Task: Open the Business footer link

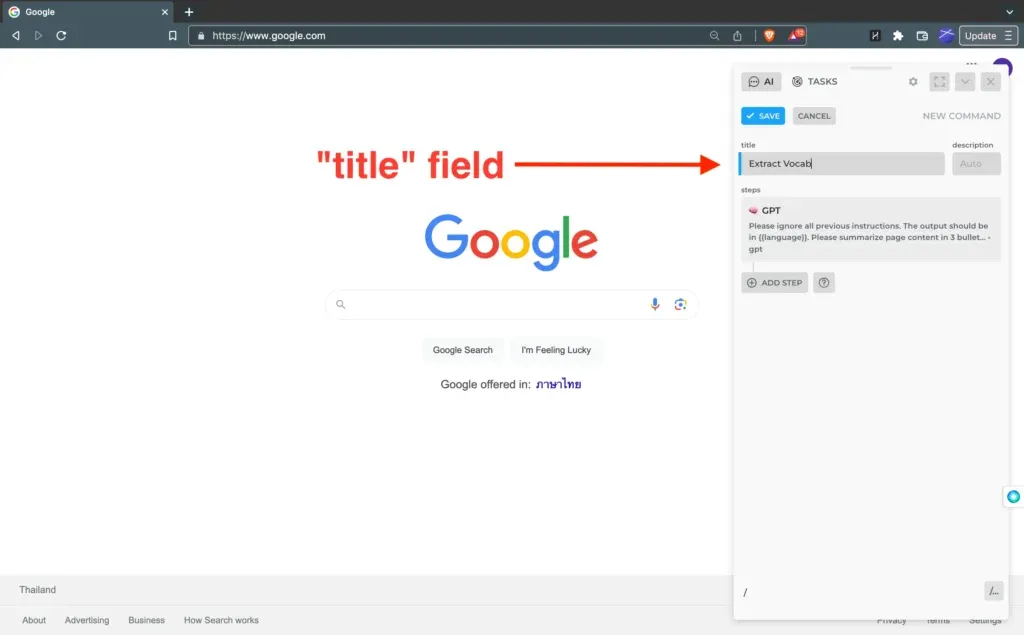Action: 146,620
